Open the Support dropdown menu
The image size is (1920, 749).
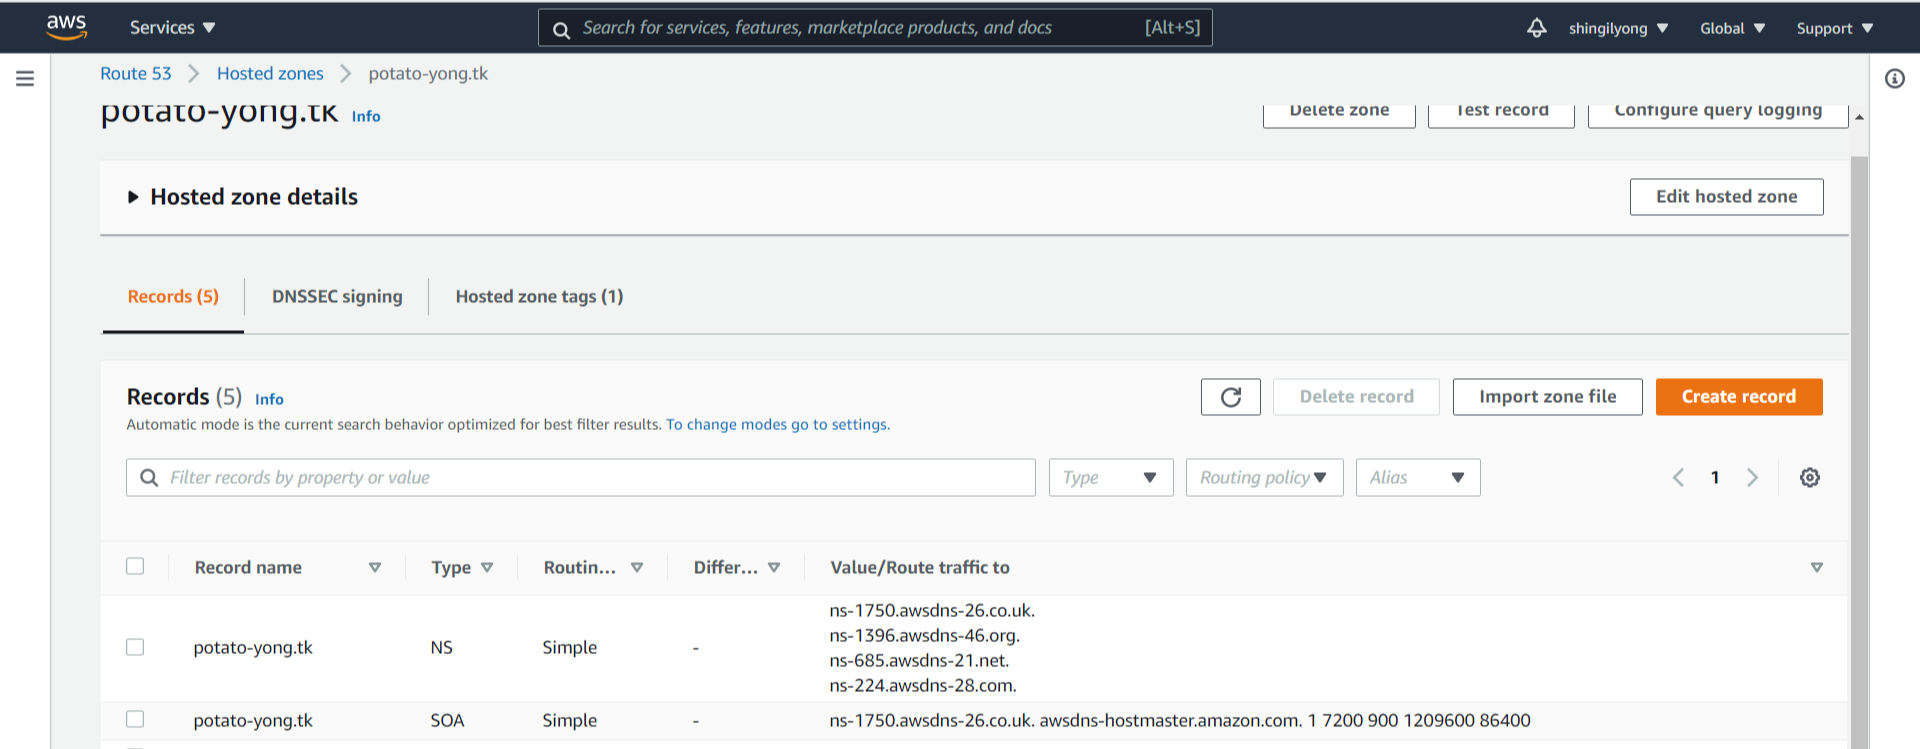[1835, 28]
